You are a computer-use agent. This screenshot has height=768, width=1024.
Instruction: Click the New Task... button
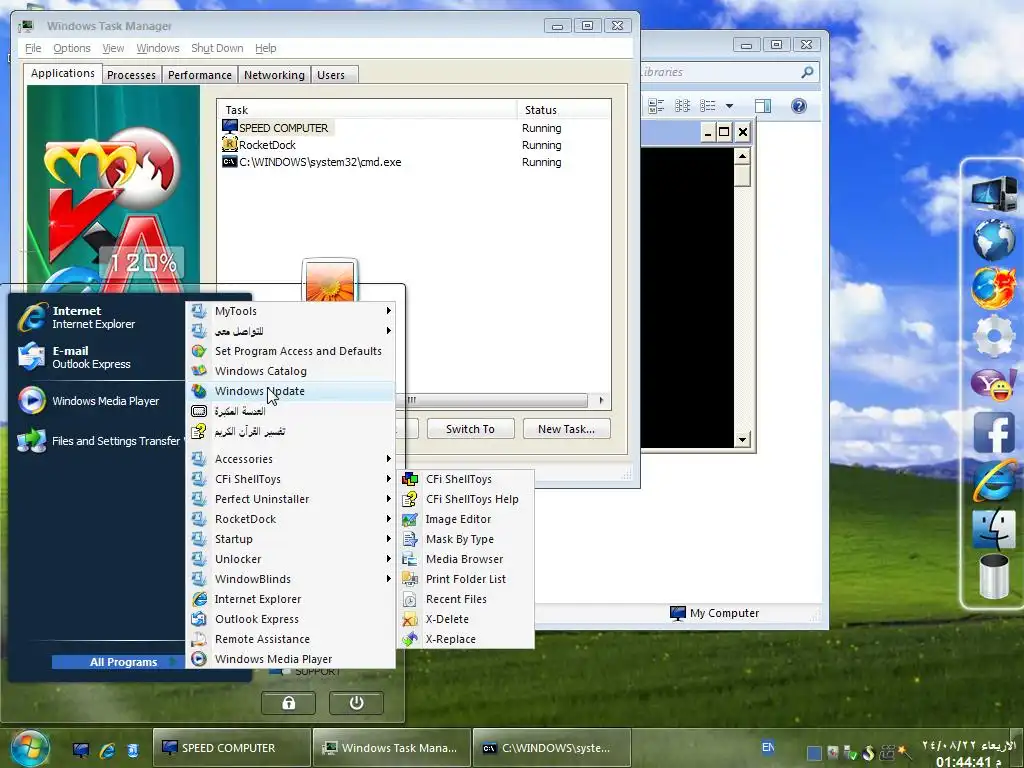(566, 429)
